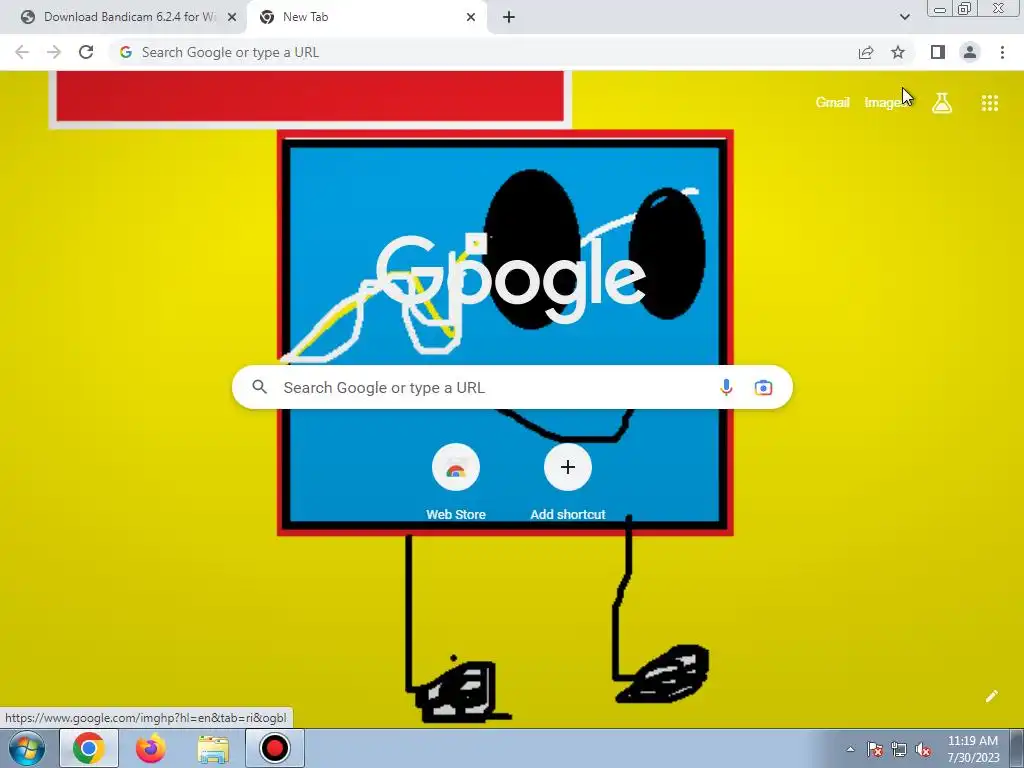This screenshot has height=768, width=1024.
Task: Open Action Center flag tray icon
Action: tap(874, 749)
